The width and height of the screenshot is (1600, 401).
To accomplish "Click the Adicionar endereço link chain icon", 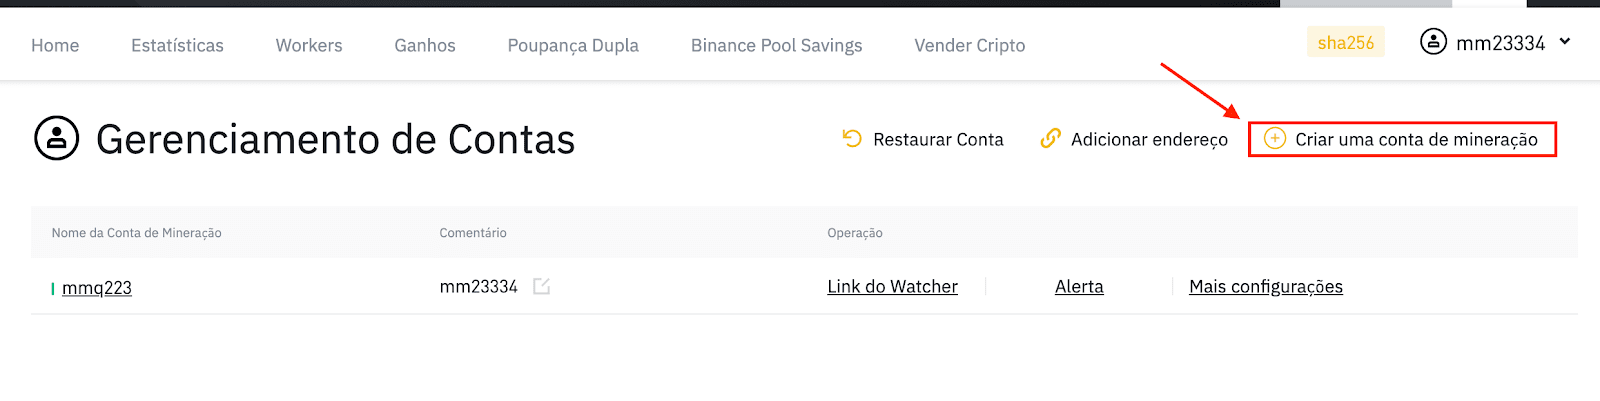I will tap(1050, 139).
